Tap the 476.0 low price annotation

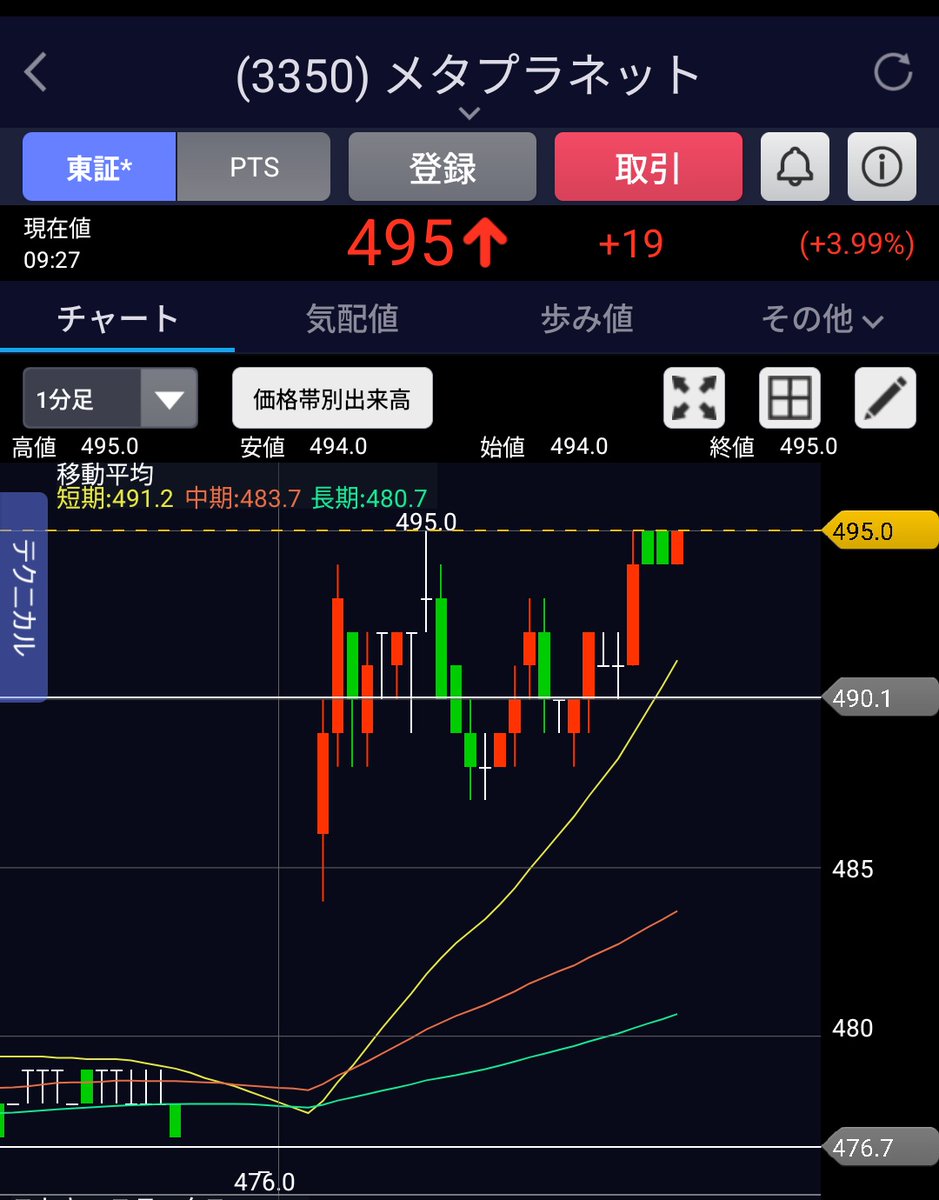(265, 1180)
